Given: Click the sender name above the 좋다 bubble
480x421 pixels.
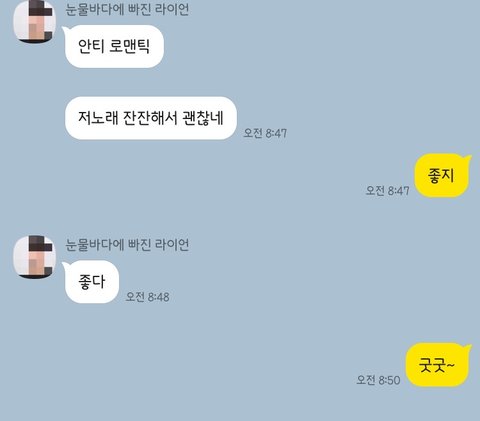Looking at the screenshot, I should [127, 245].
